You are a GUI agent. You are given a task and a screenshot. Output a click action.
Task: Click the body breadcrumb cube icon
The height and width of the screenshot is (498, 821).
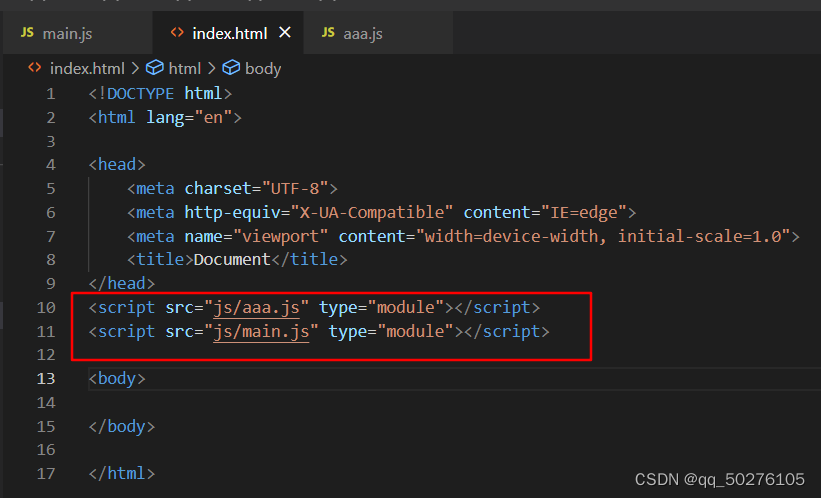coord(231,68)
